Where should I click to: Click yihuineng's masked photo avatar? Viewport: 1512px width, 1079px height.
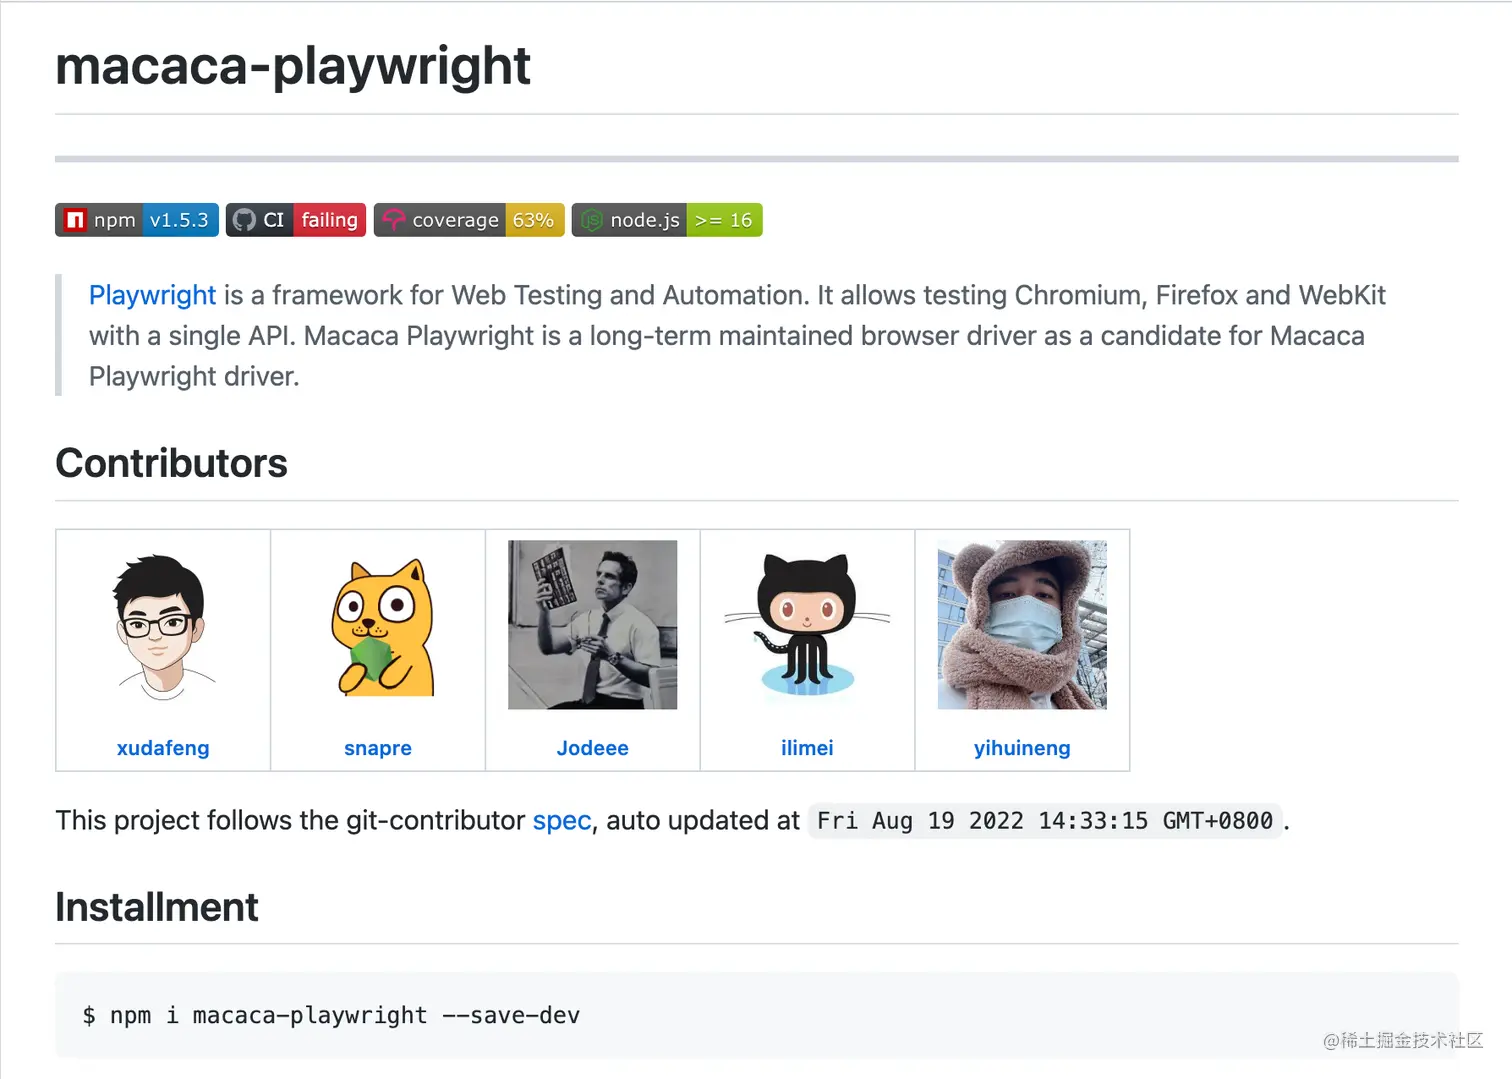click(1022, 625)
